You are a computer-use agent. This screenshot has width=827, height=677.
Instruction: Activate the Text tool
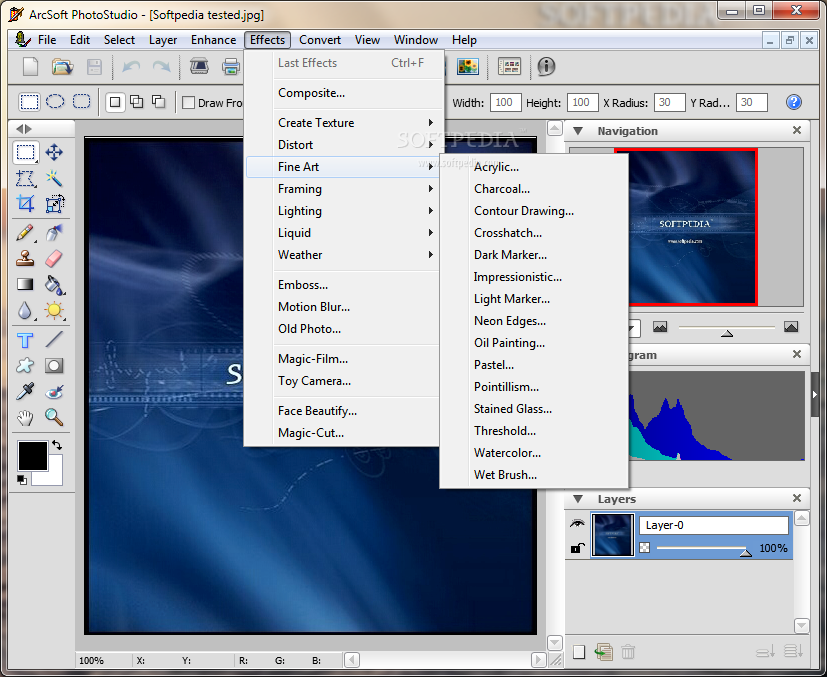click(25, 340)
